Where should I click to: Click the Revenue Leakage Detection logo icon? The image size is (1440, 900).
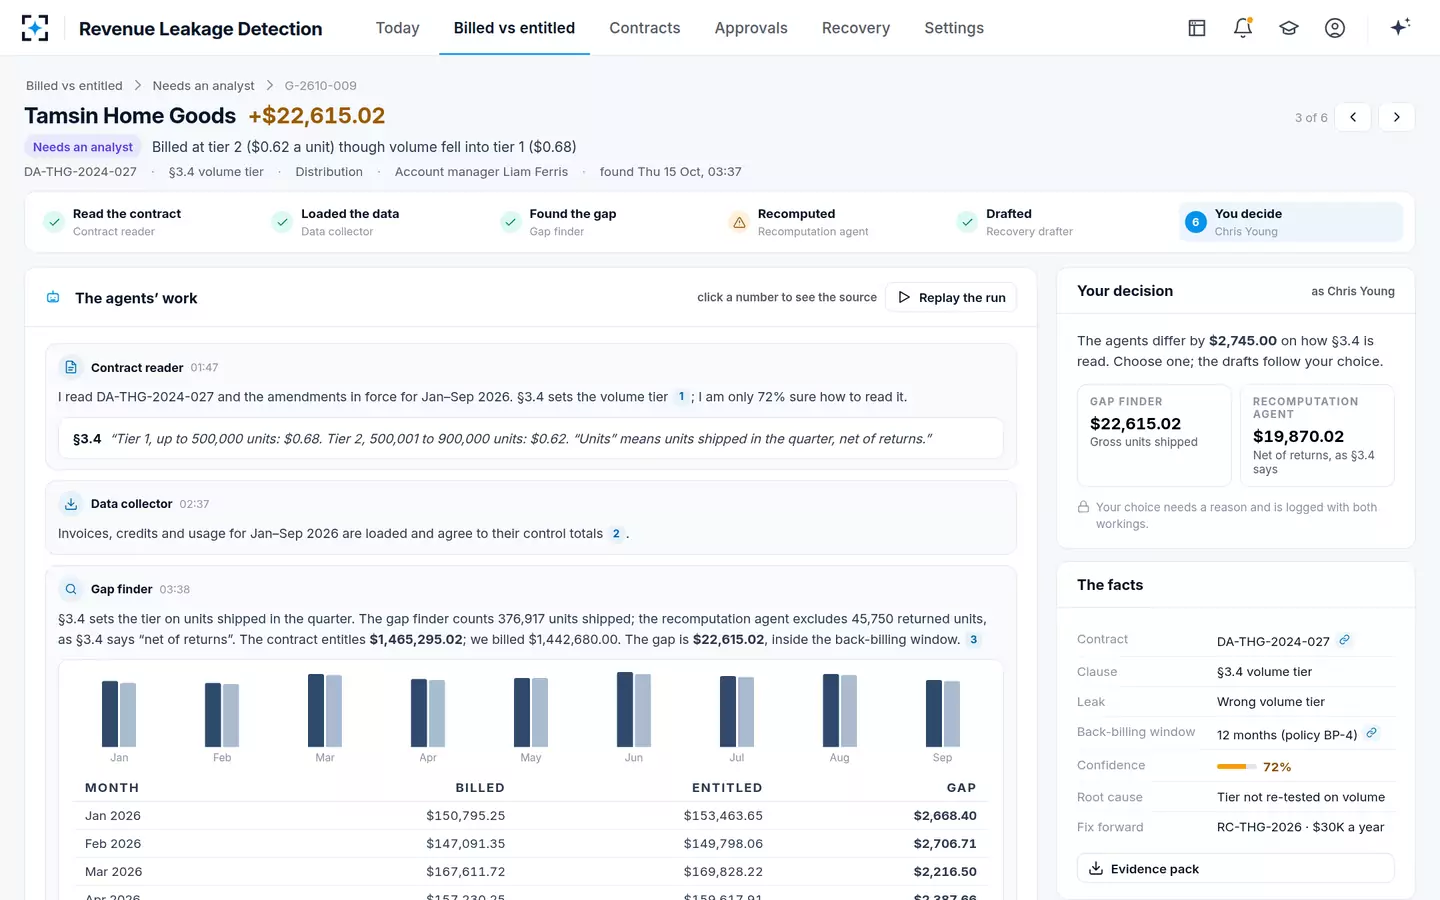pyautogui.click(x=35, y=28)
